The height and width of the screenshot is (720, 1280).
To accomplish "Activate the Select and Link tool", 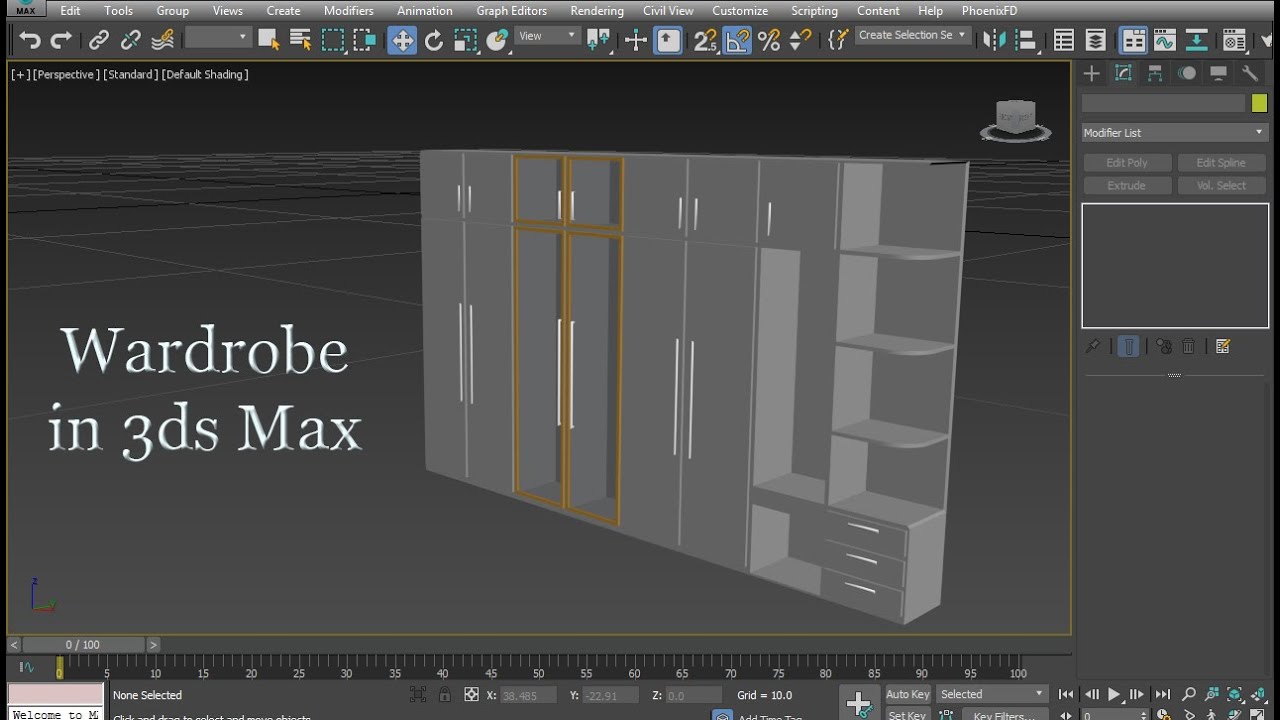I will (x=98, y=40).
